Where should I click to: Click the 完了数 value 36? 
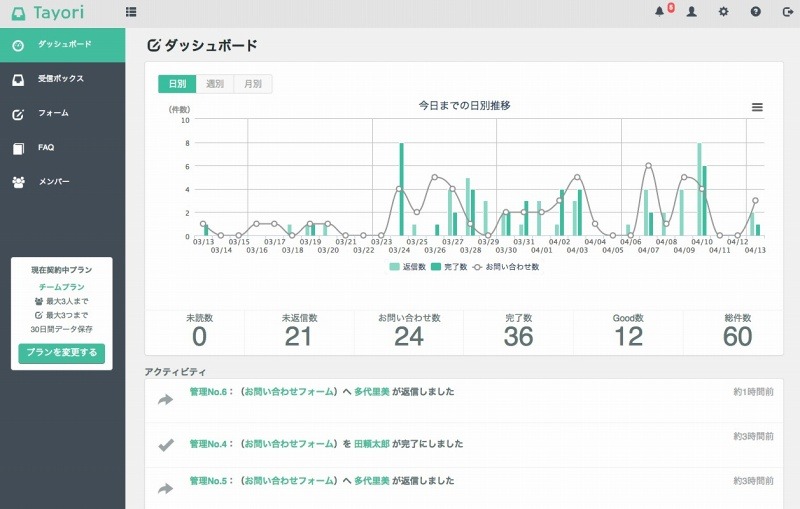click(x=518, y=337)
